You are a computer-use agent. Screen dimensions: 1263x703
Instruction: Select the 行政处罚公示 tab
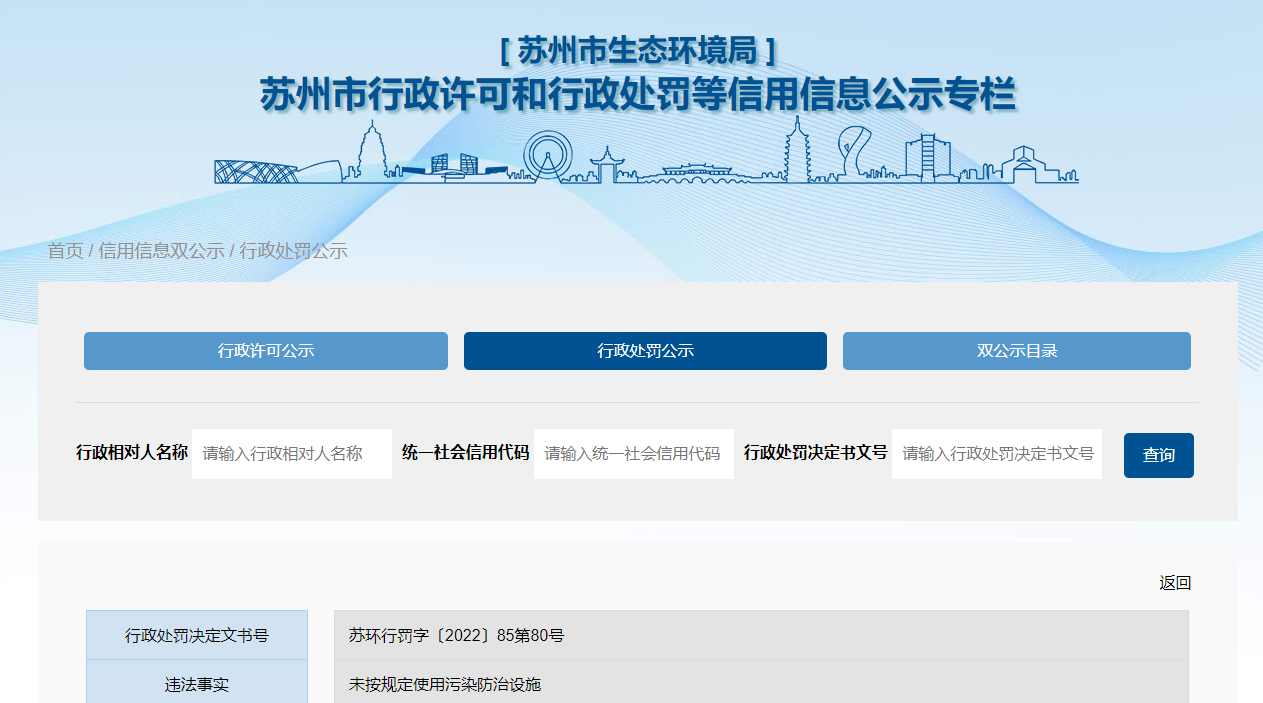645,351
